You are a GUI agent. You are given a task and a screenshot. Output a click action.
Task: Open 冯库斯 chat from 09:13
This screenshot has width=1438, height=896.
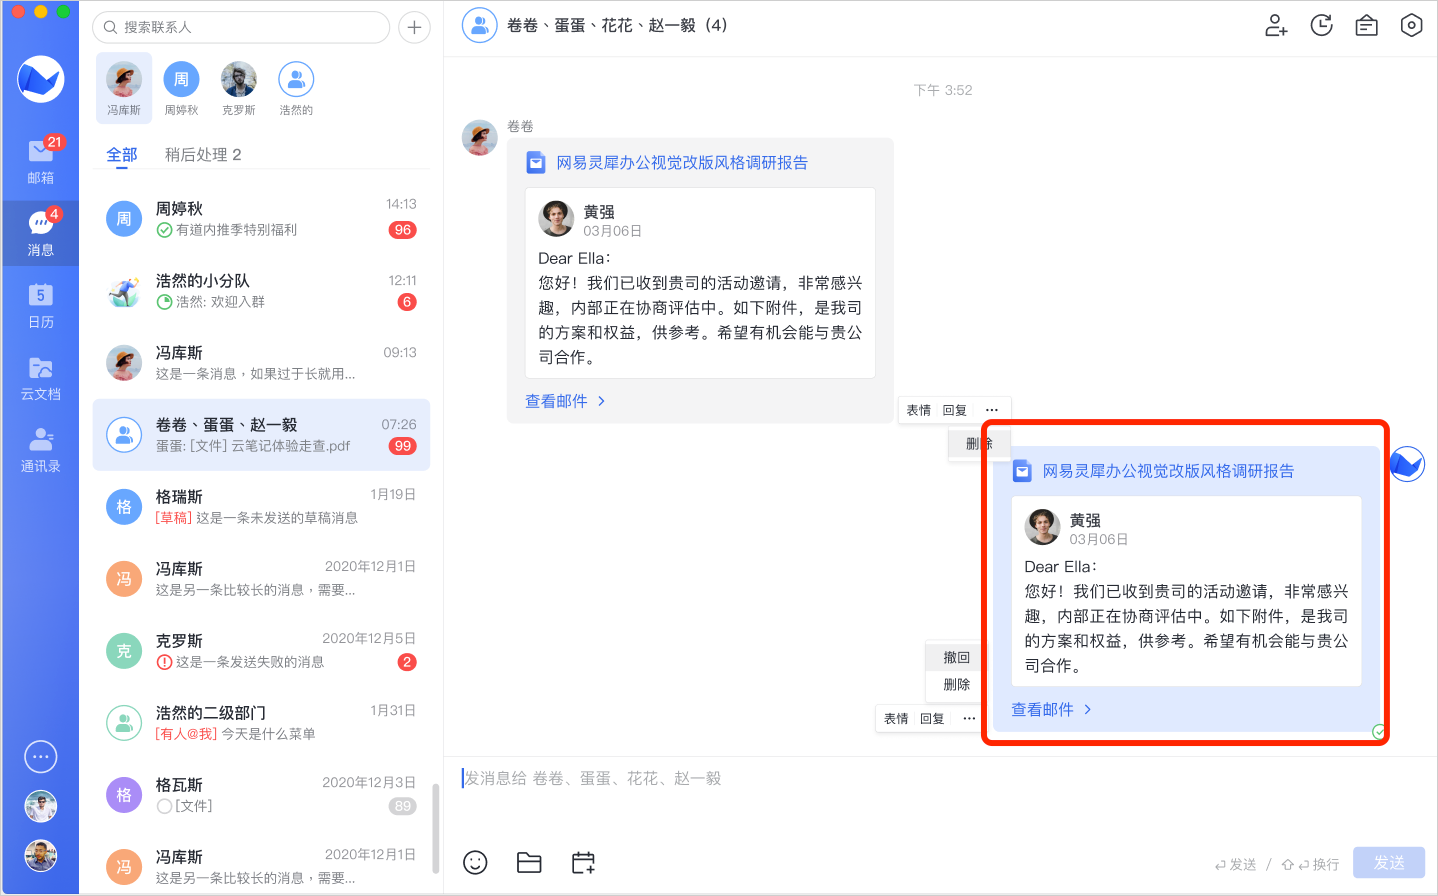click(261, 363)
